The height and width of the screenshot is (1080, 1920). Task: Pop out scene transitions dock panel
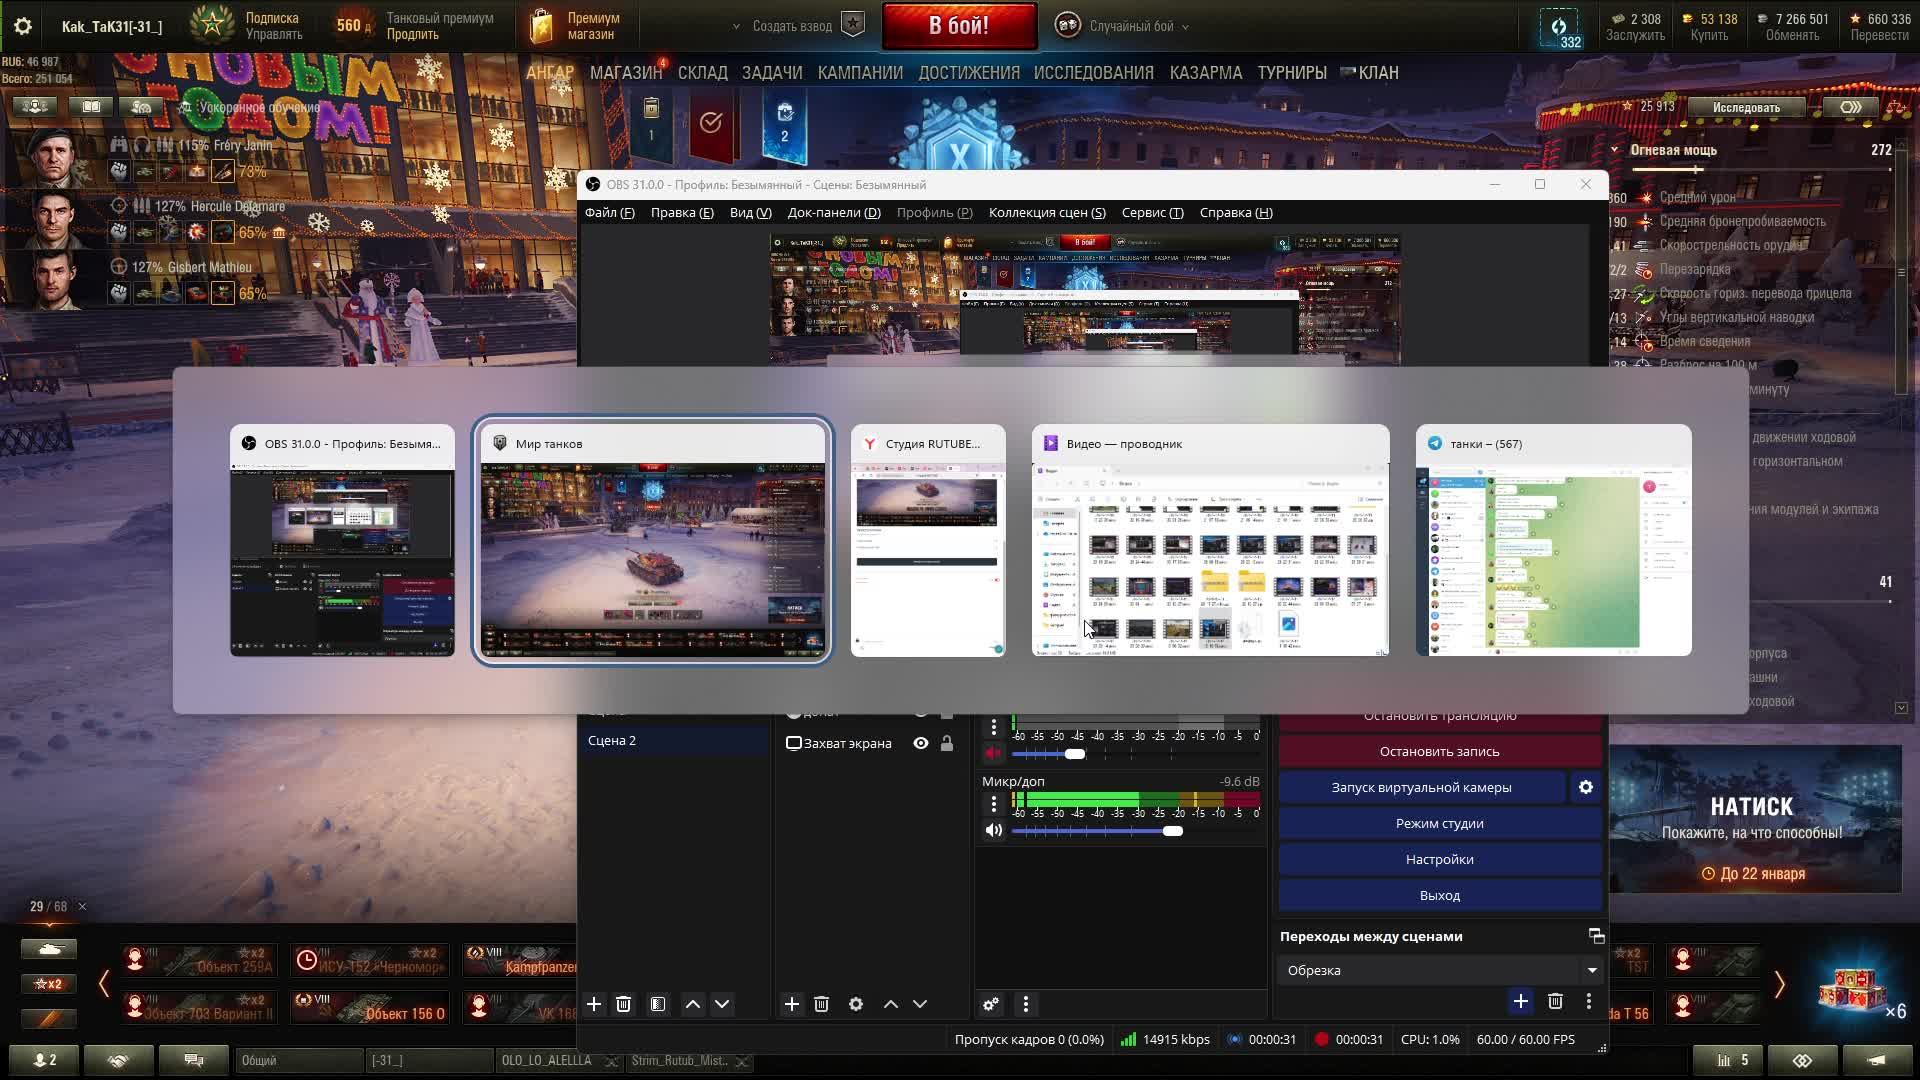(1596, 936)
